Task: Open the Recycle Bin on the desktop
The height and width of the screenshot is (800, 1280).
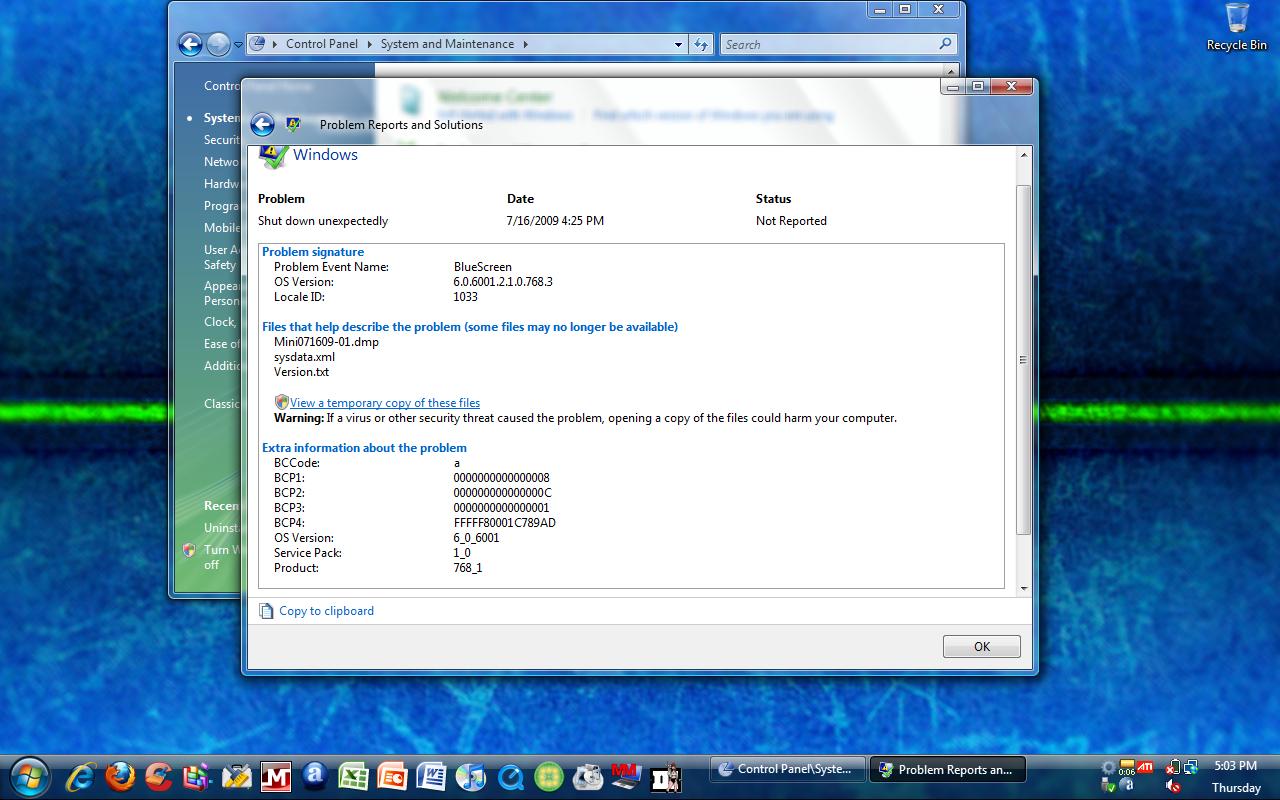Action: (x=1237, y=27)
